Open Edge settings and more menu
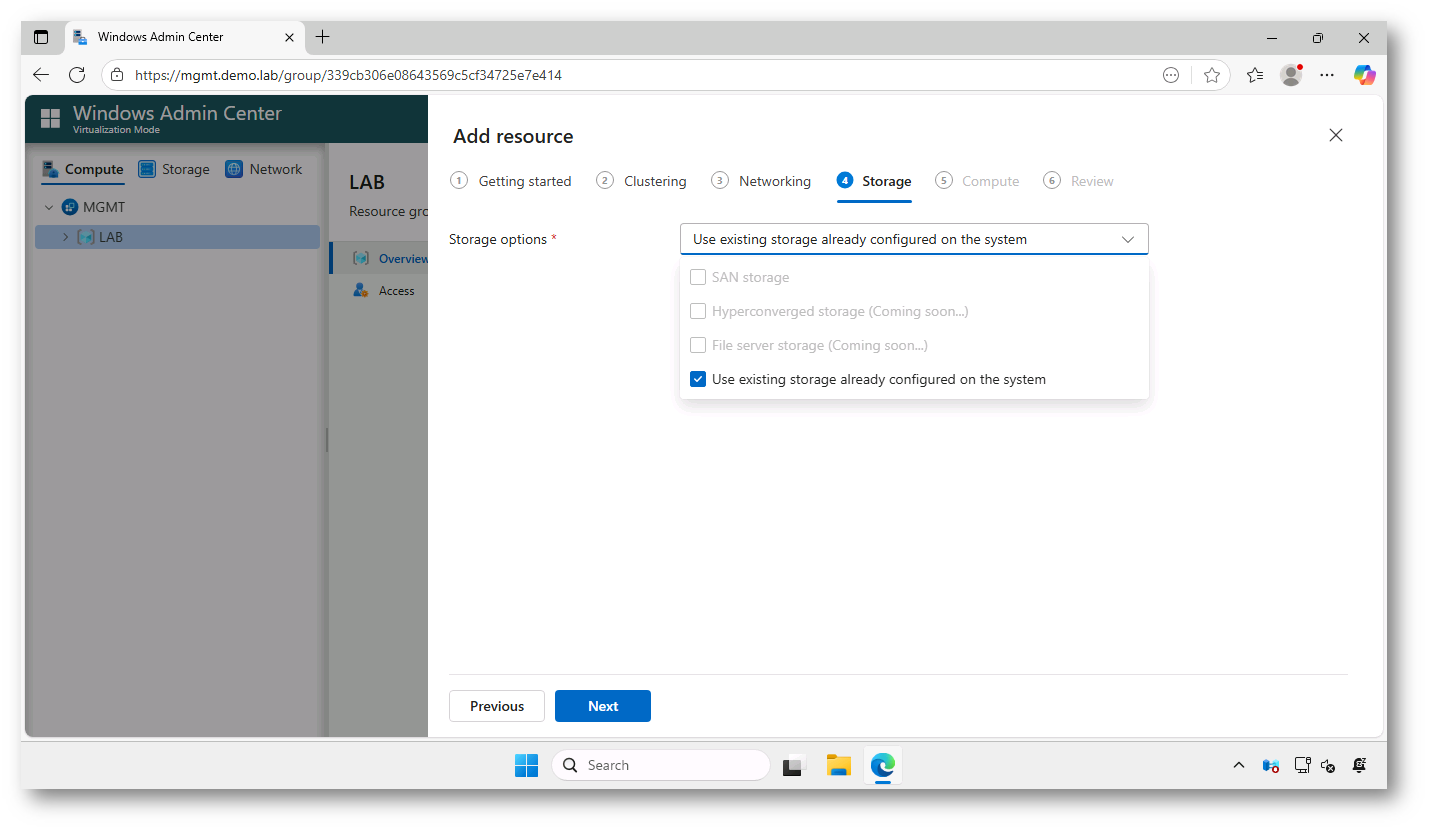 click(1327, 75)
